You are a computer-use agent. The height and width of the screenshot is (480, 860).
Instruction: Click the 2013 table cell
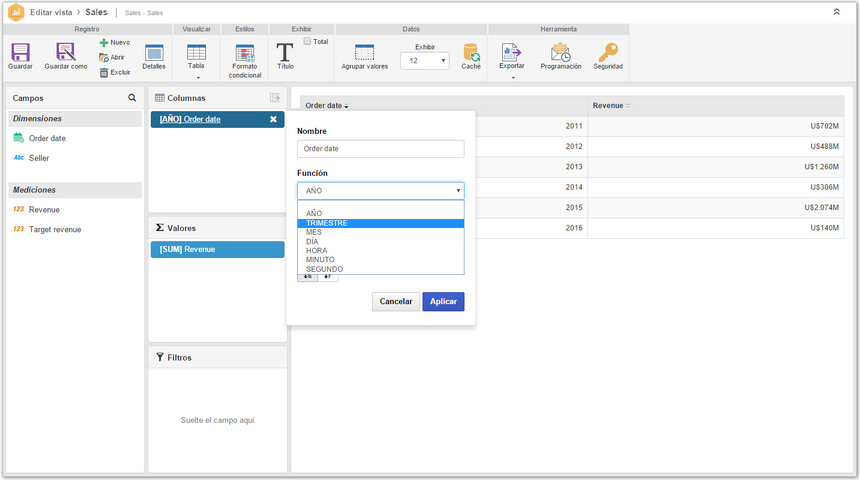574,167
